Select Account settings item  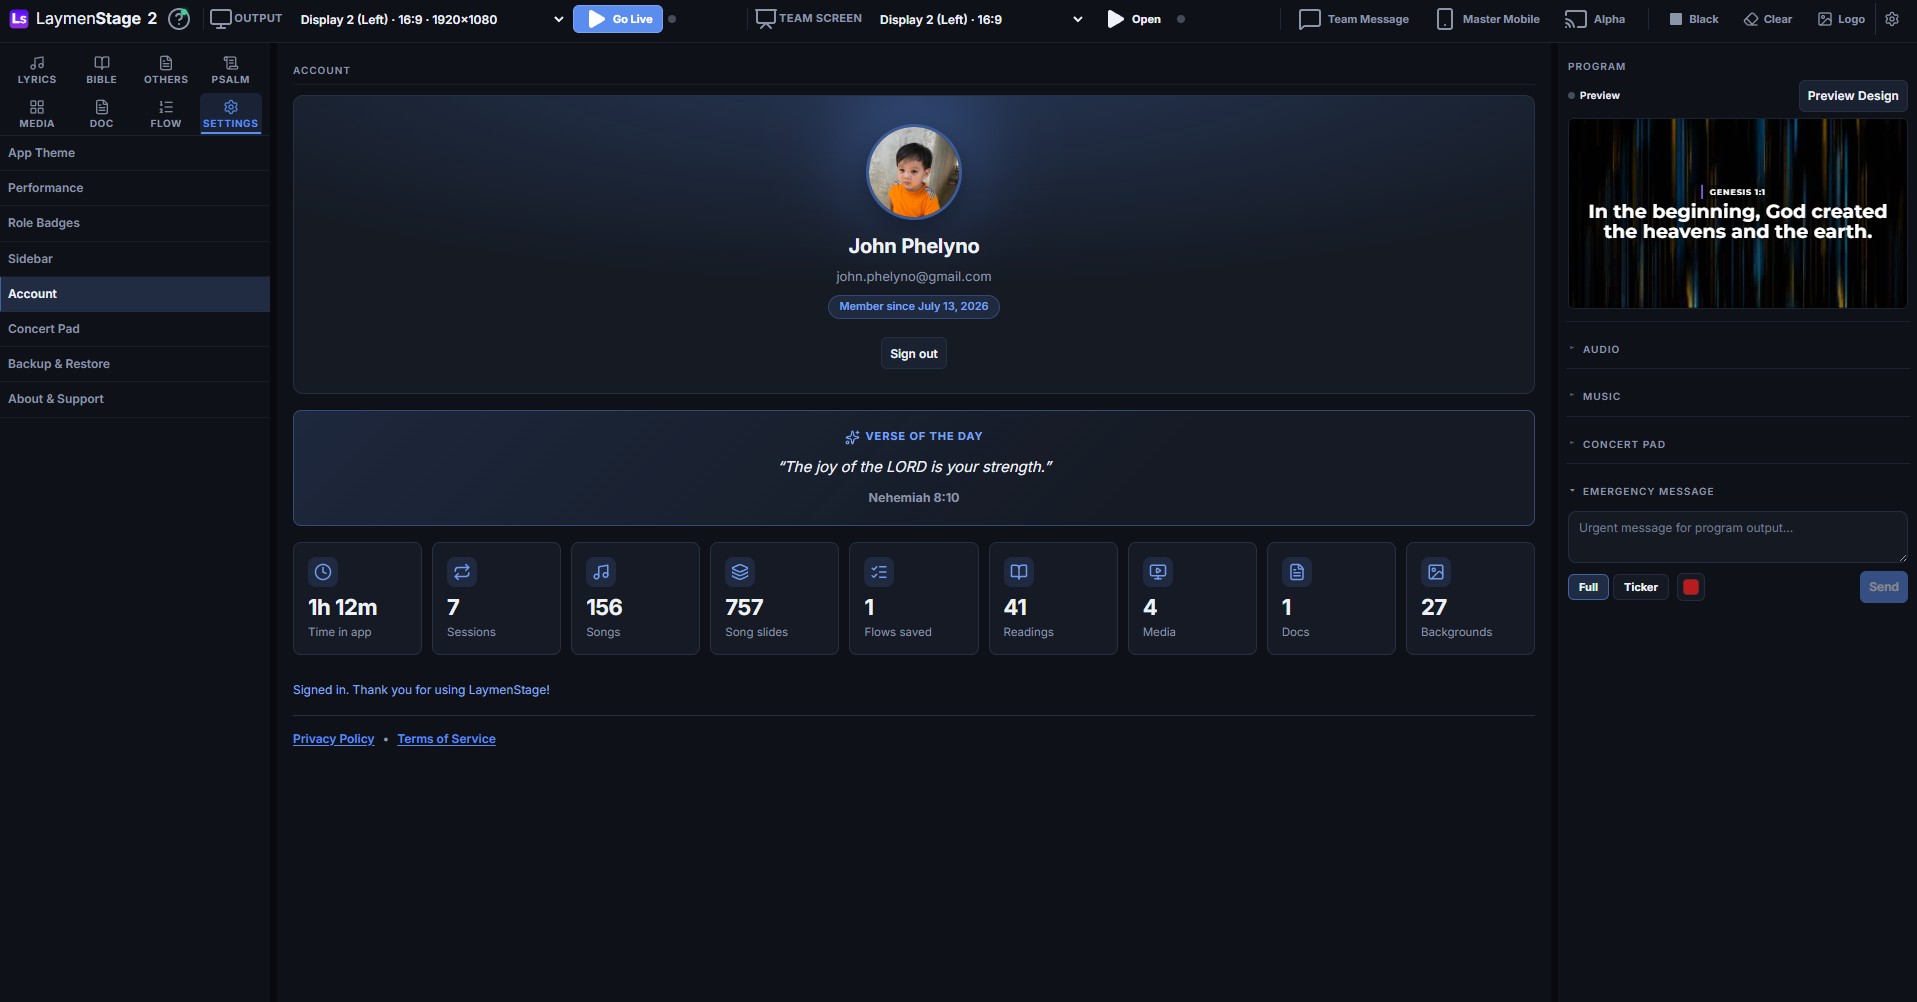coord(135,294)
